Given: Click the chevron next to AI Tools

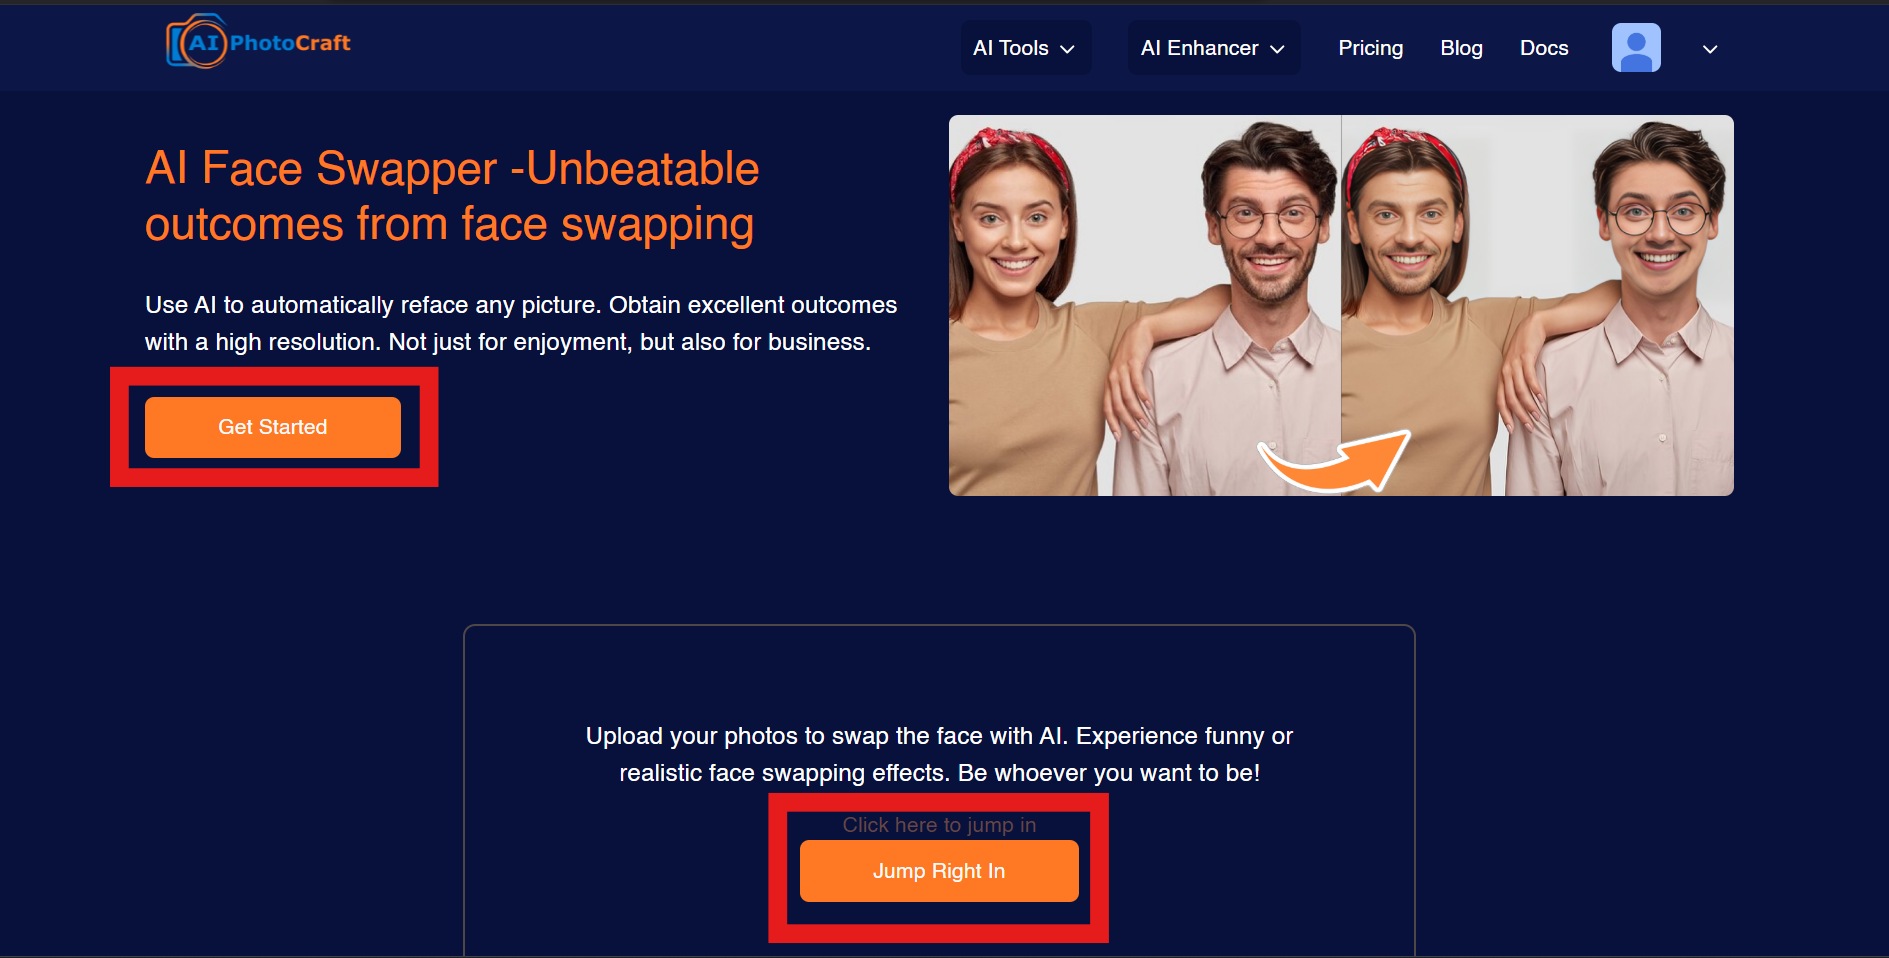Looking at the screenshot, I should point(1067,49).
